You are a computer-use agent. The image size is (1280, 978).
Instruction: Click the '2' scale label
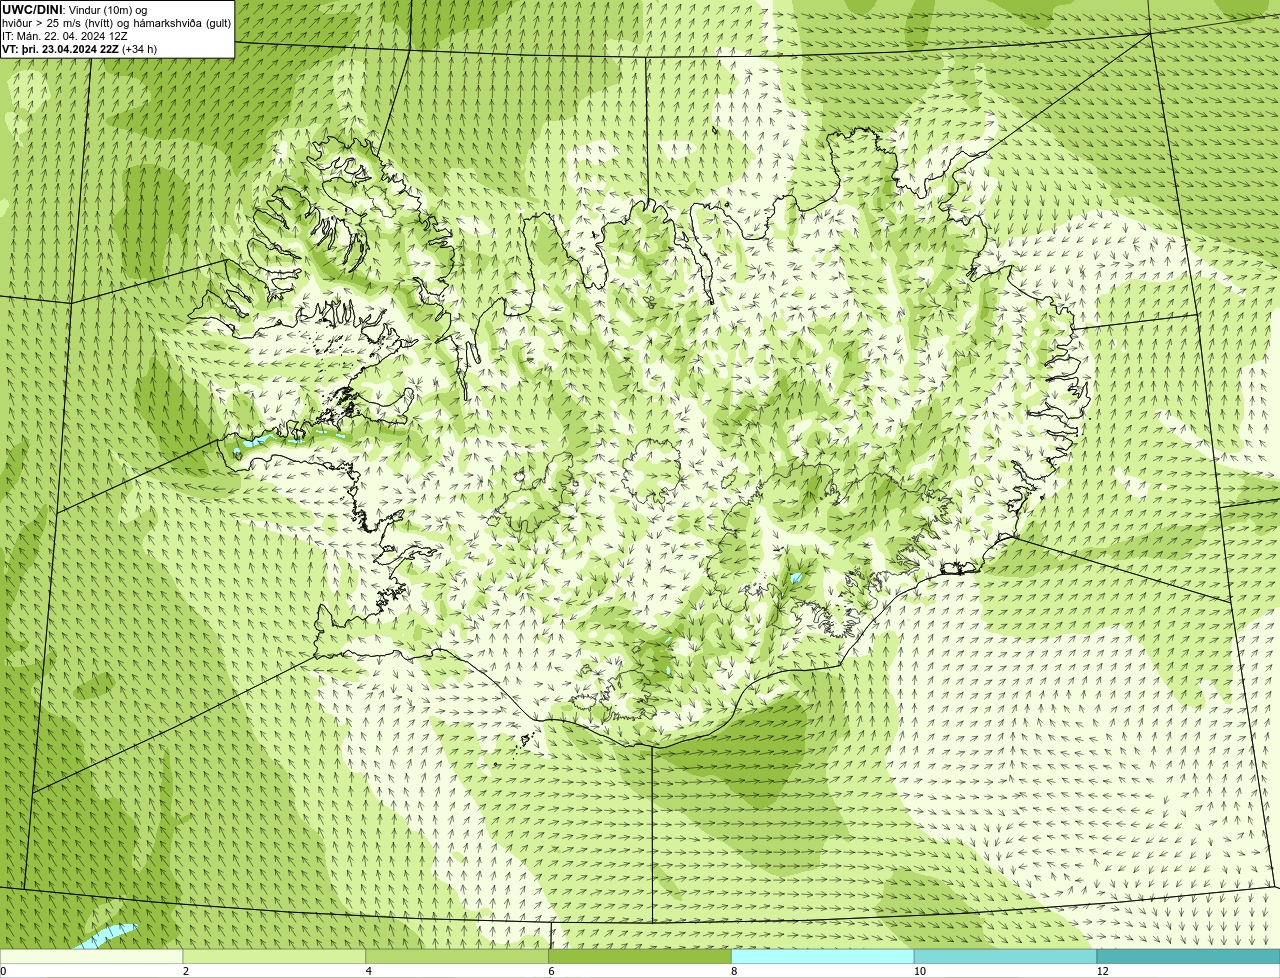186,971
